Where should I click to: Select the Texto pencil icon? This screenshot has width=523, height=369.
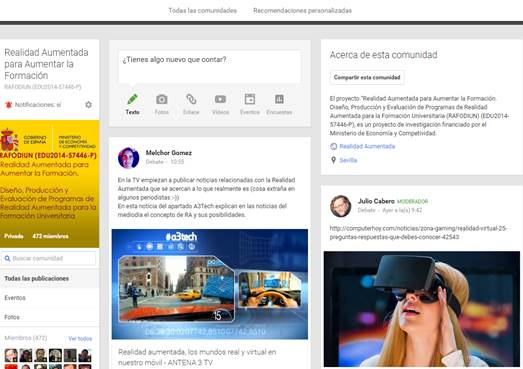point(132,99)
